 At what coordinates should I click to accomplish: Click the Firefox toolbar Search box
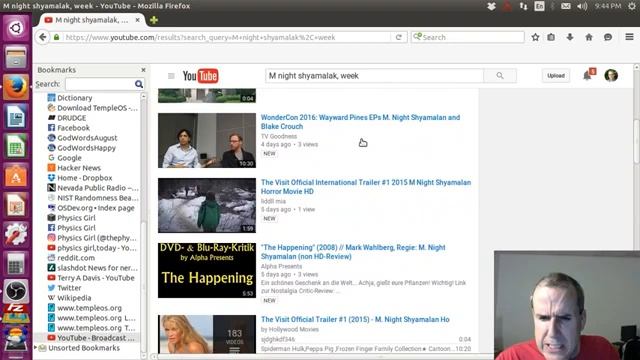point(468,37)
